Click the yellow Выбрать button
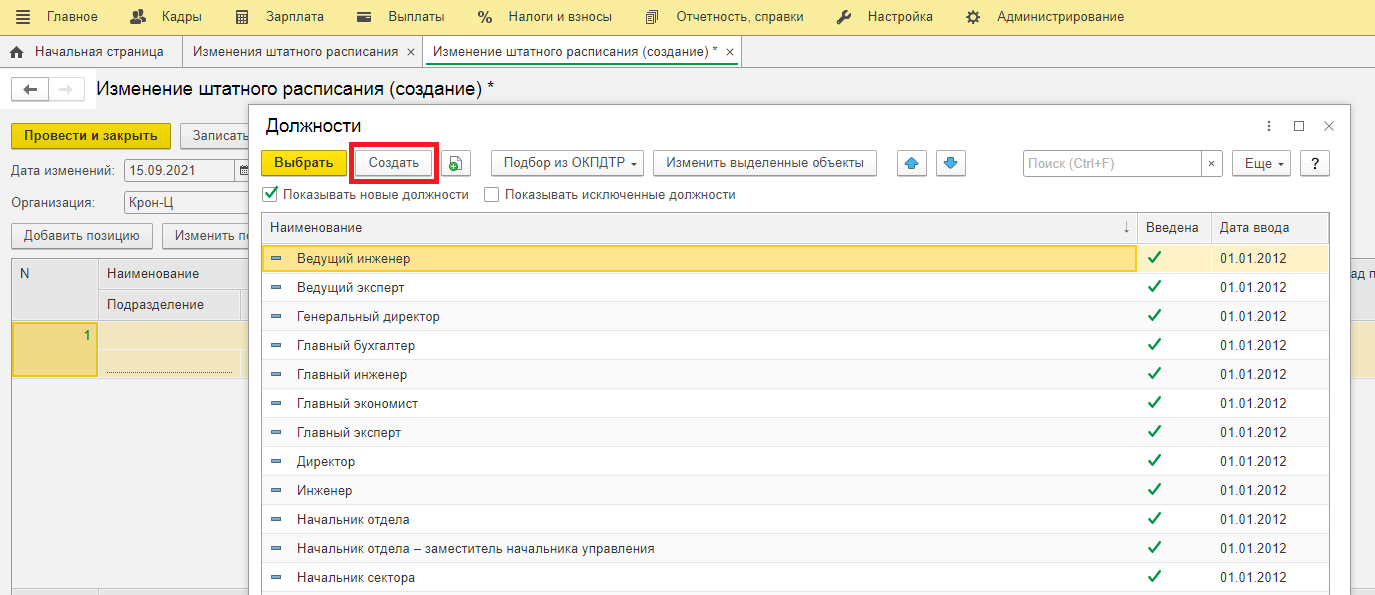Viewport: 1375px width, 595px height. tap(303, 163)
